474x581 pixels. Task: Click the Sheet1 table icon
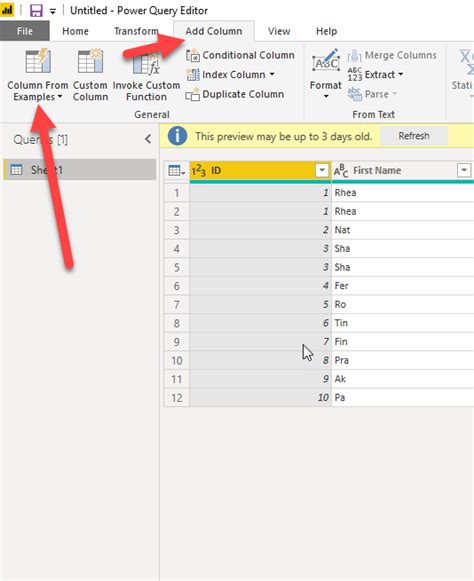16,170
